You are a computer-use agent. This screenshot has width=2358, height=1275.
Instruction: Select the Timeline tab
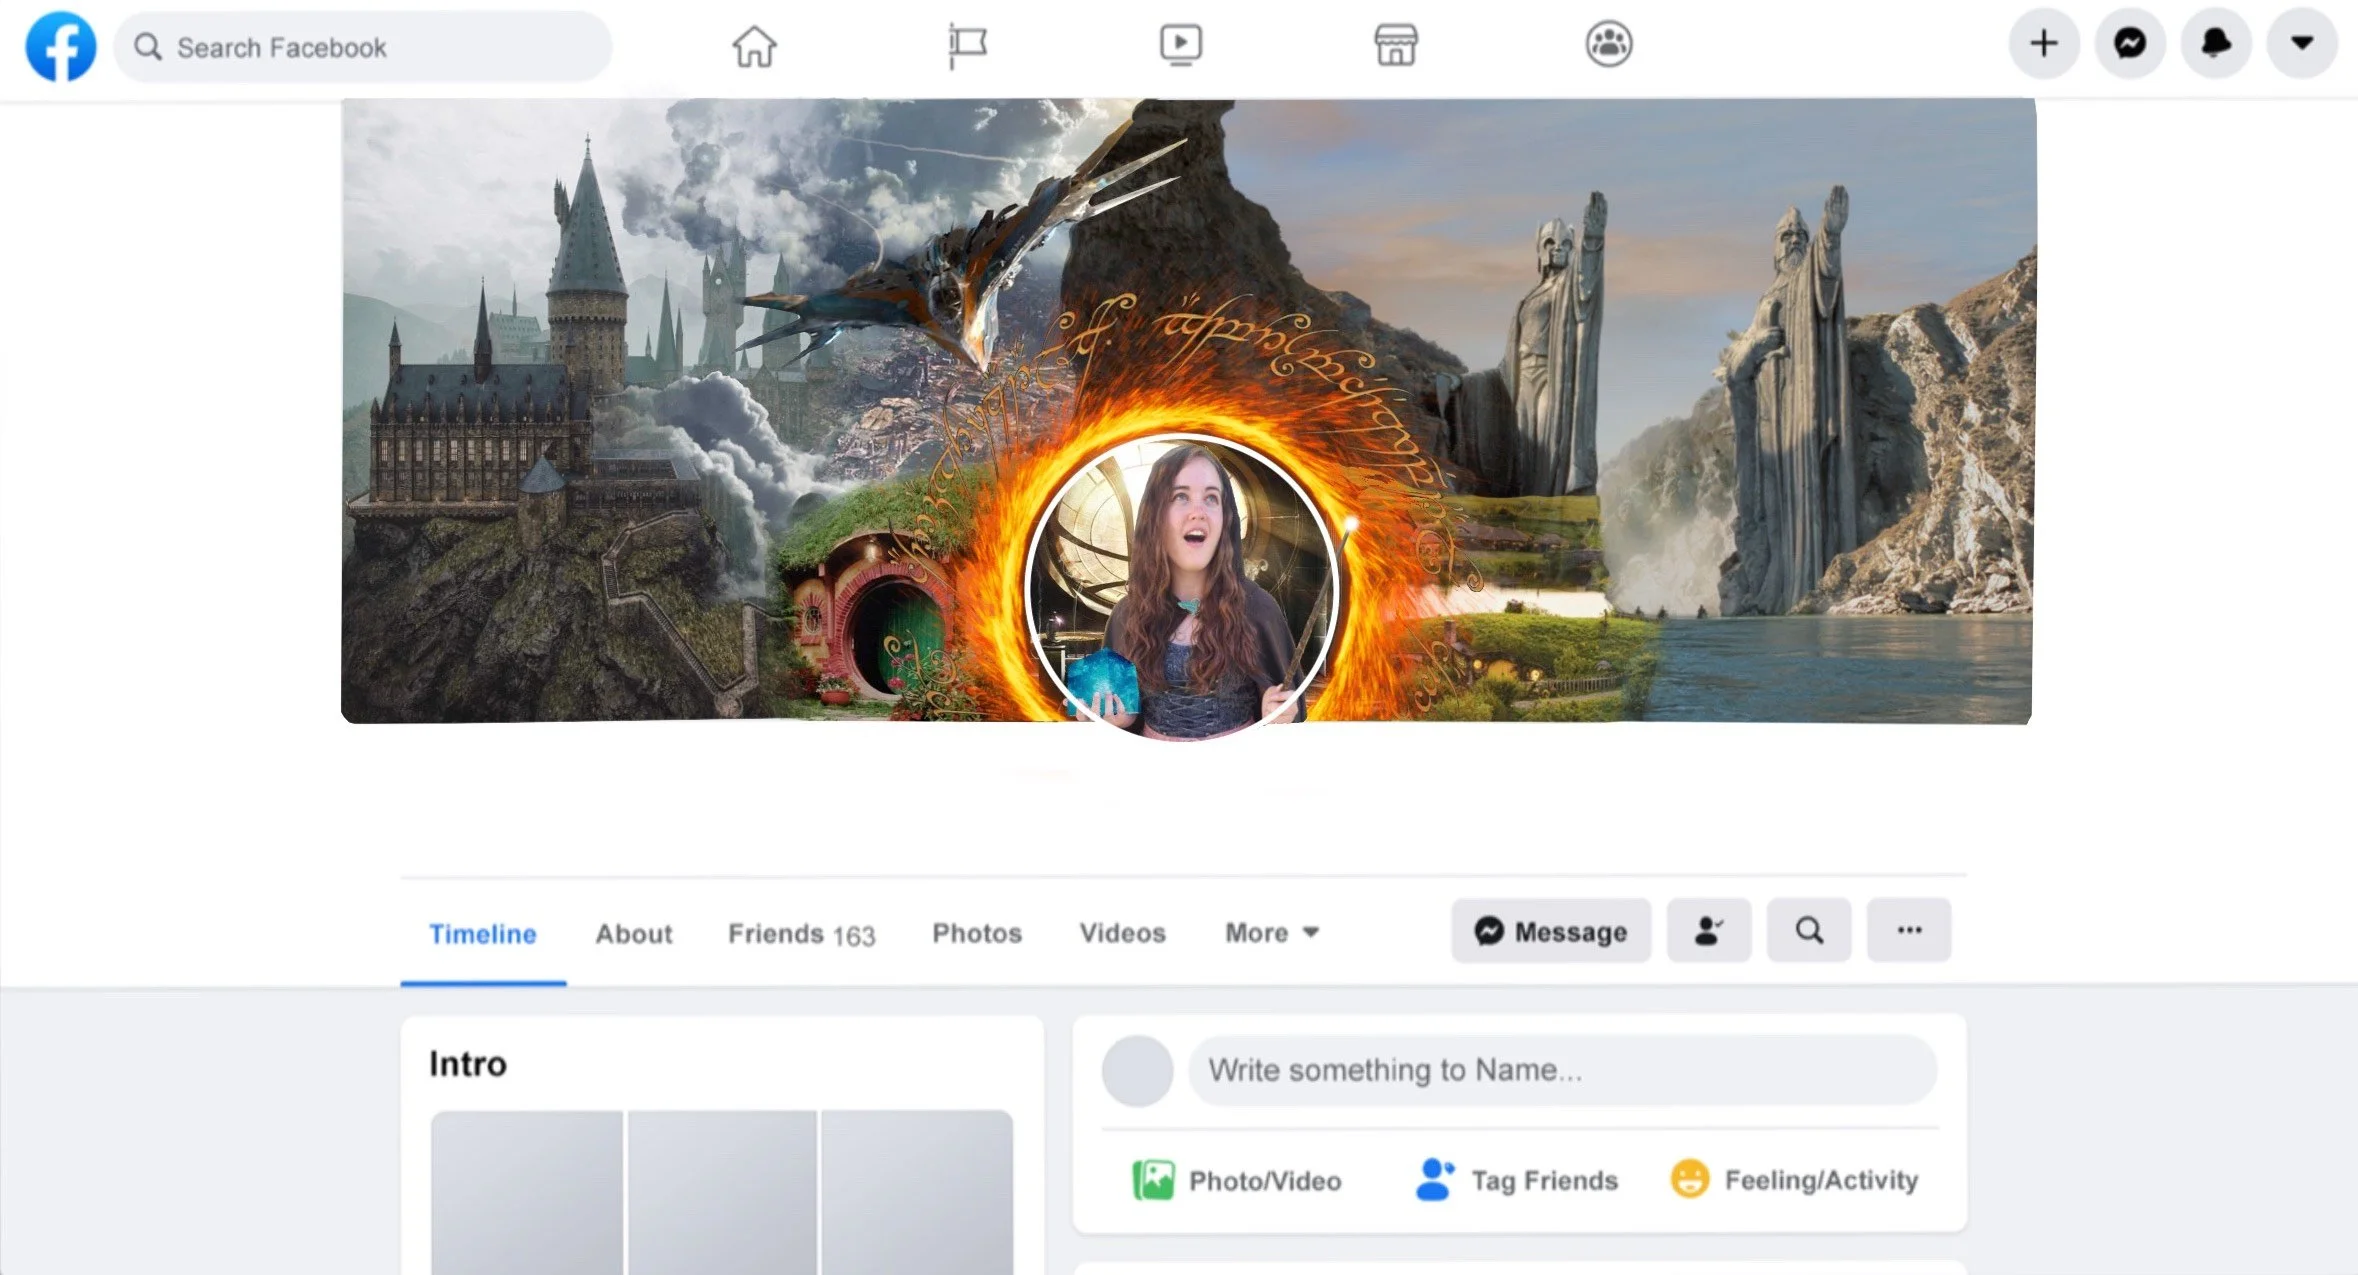[483, 934]
